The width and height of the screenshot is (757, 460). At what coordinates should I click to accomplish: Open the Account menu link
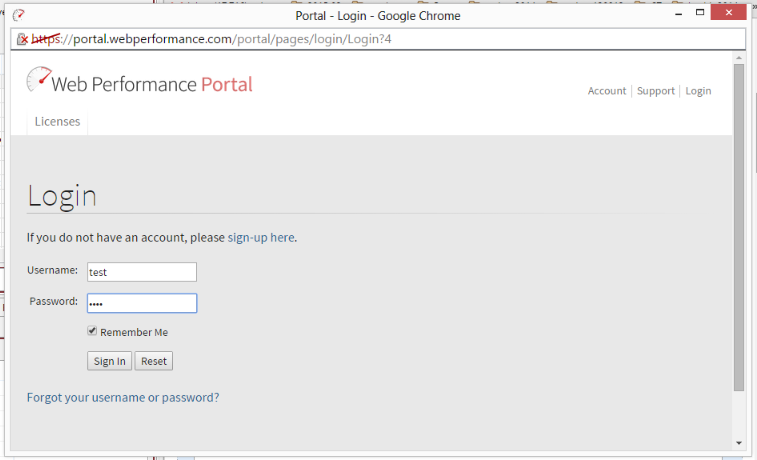click(606, 91)
